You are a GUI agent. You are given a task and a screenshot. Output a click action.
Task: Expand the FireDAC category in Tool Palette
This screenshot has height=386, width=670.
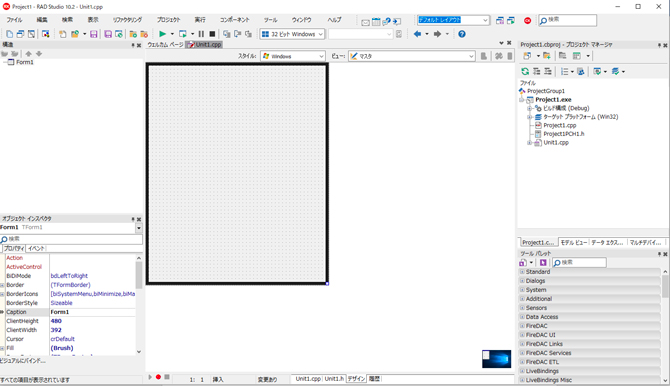522,326
